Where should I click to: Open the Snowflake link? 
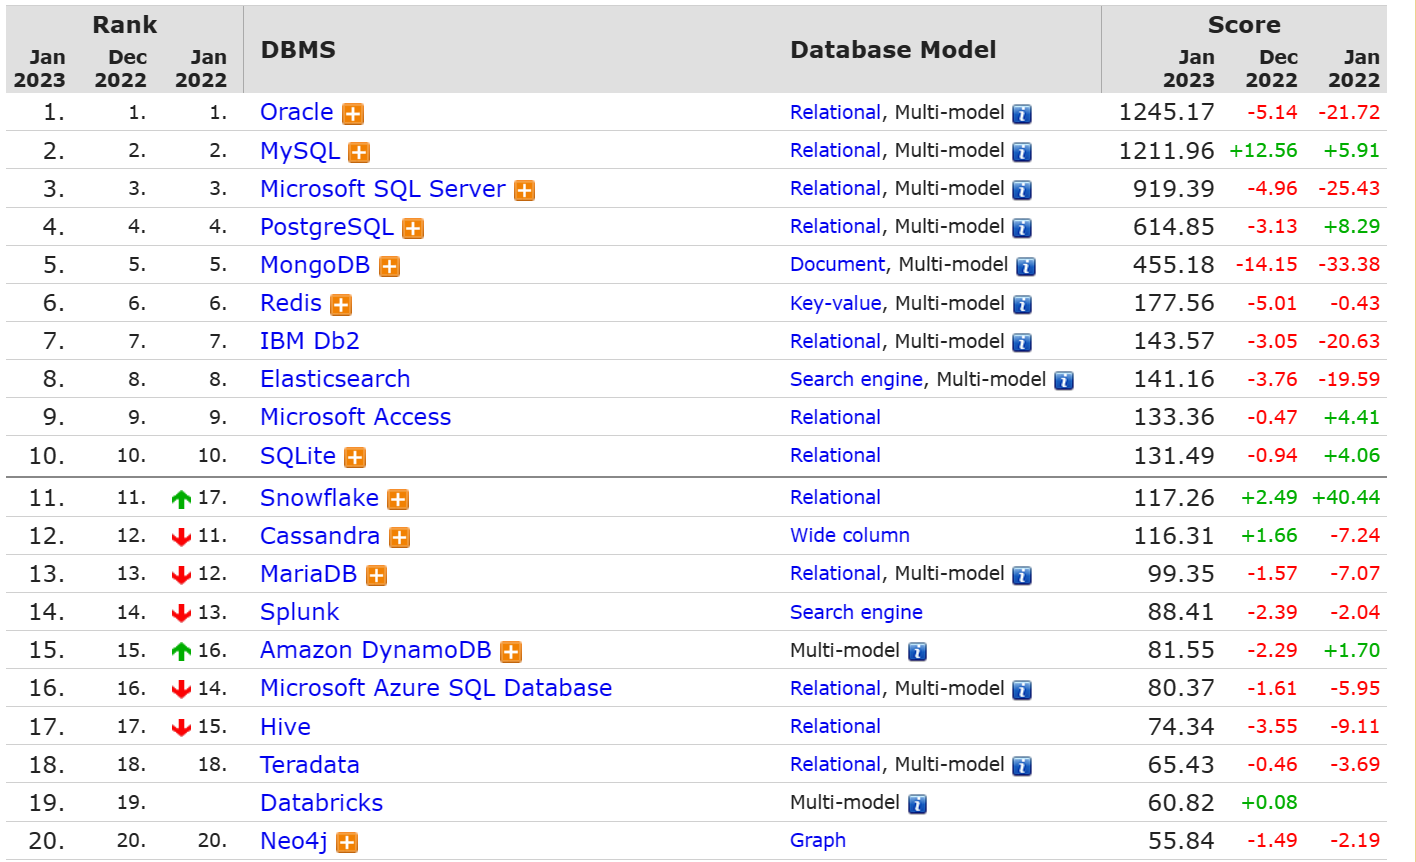pos(319,498)
